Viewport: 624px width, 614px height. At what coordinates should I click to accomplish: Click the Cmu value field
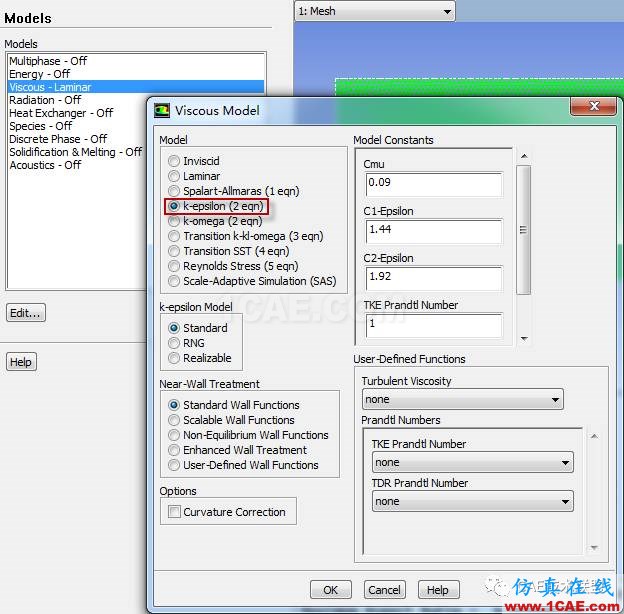tap(434, 184)
